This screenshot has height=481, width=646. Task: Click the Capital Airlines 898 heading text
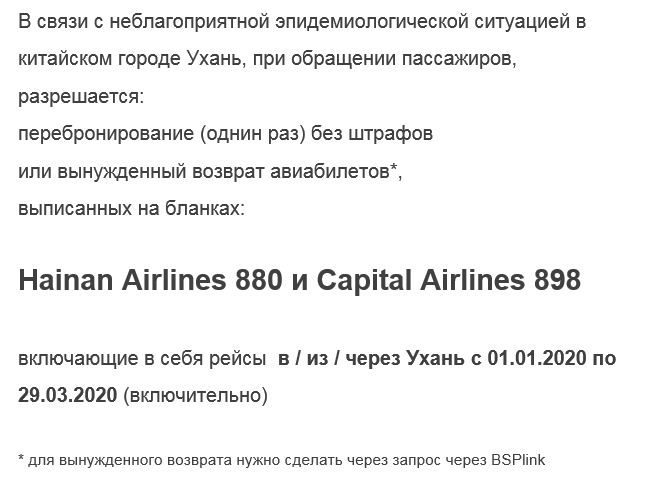click(449, 280)
